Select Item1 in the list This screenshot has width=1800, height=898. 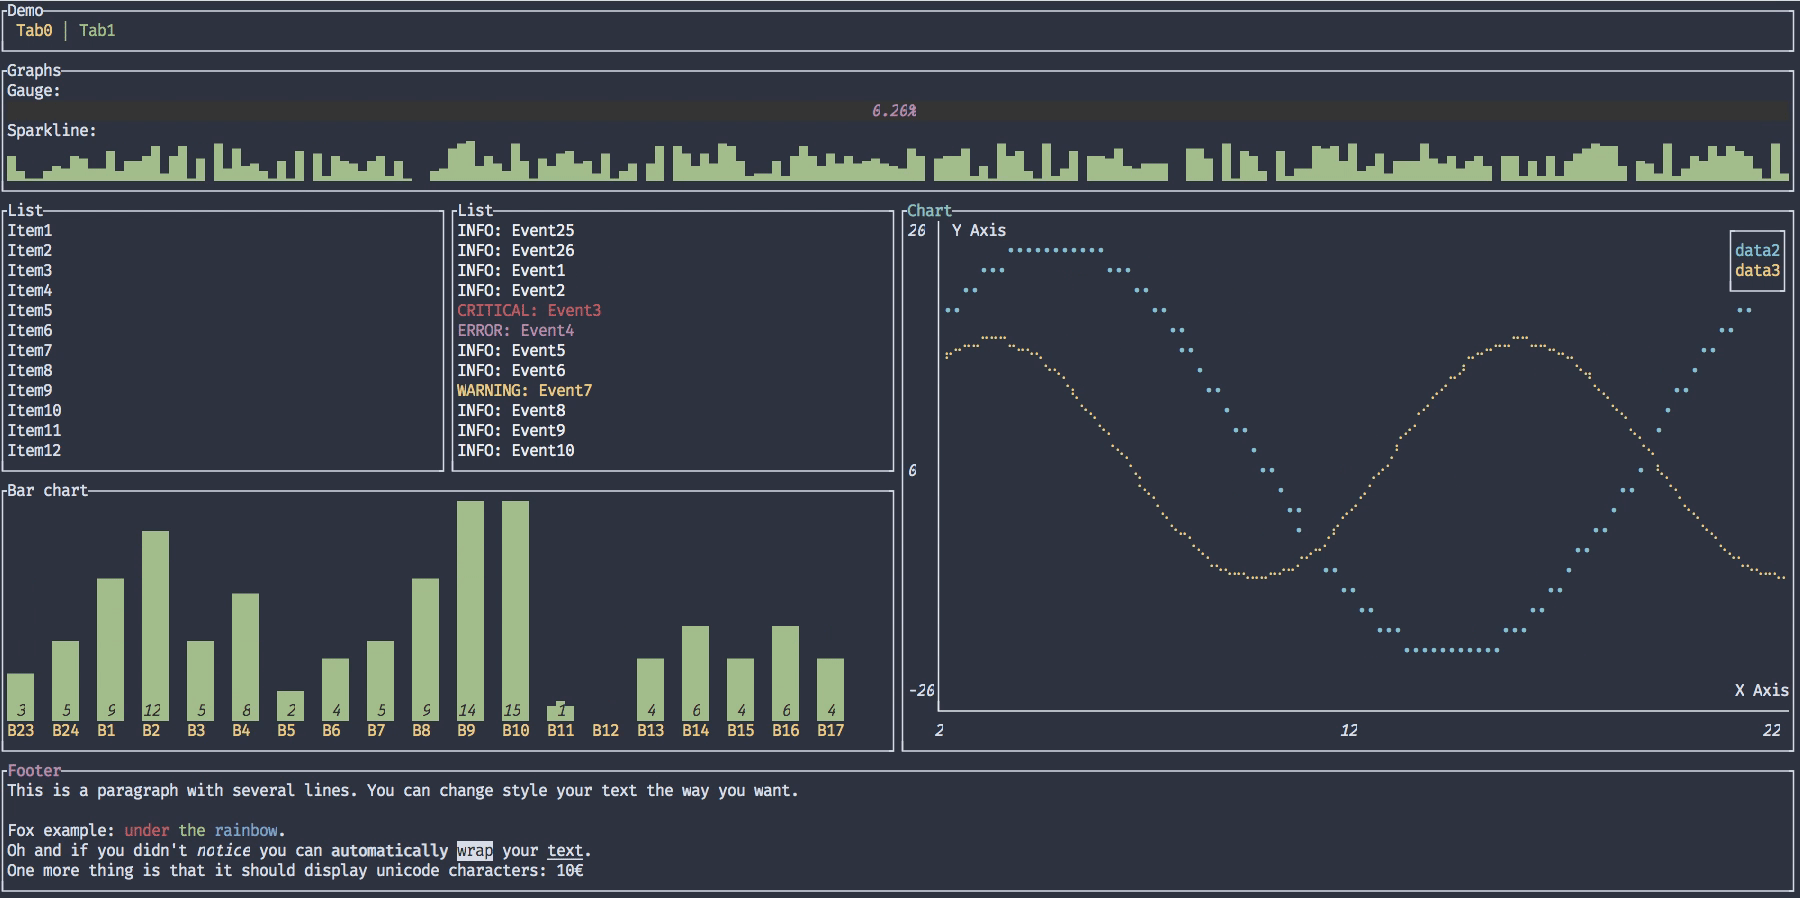click(x=30, y=231)
